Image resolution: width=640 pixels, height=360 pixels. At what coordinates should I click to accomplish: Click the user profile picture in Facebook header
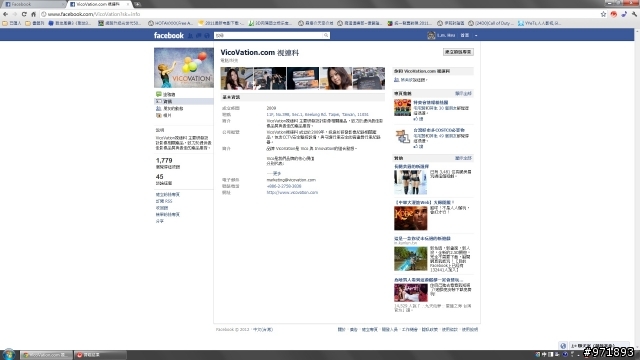(431, 36)
